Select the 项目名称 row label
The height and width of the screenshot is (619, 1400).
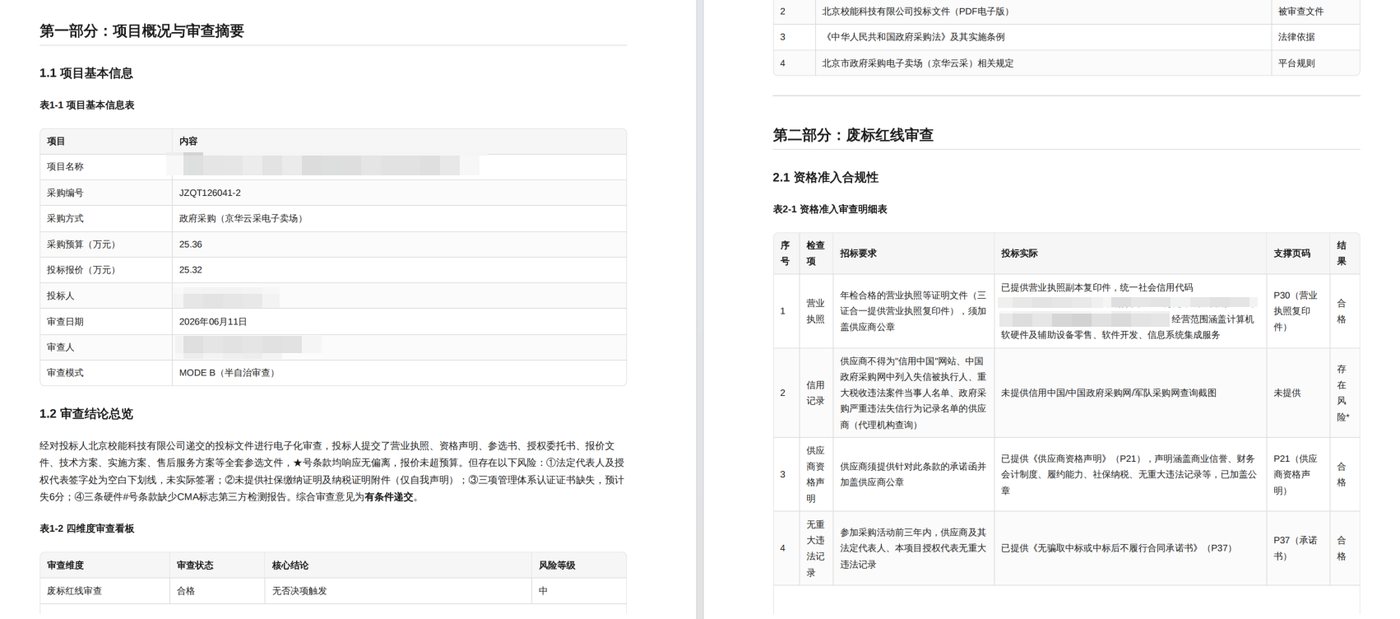65,167
